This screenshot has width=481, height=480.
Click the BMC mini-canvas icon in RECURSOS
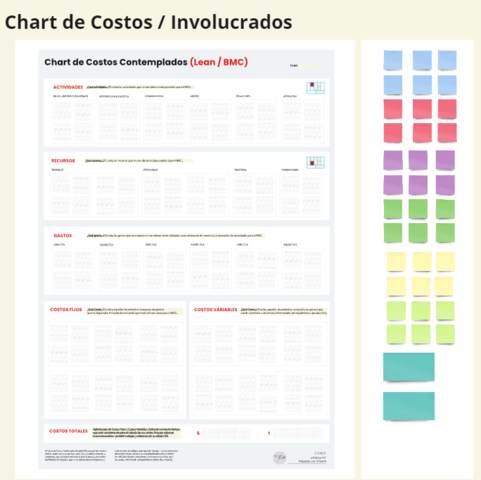pos(315,162)
